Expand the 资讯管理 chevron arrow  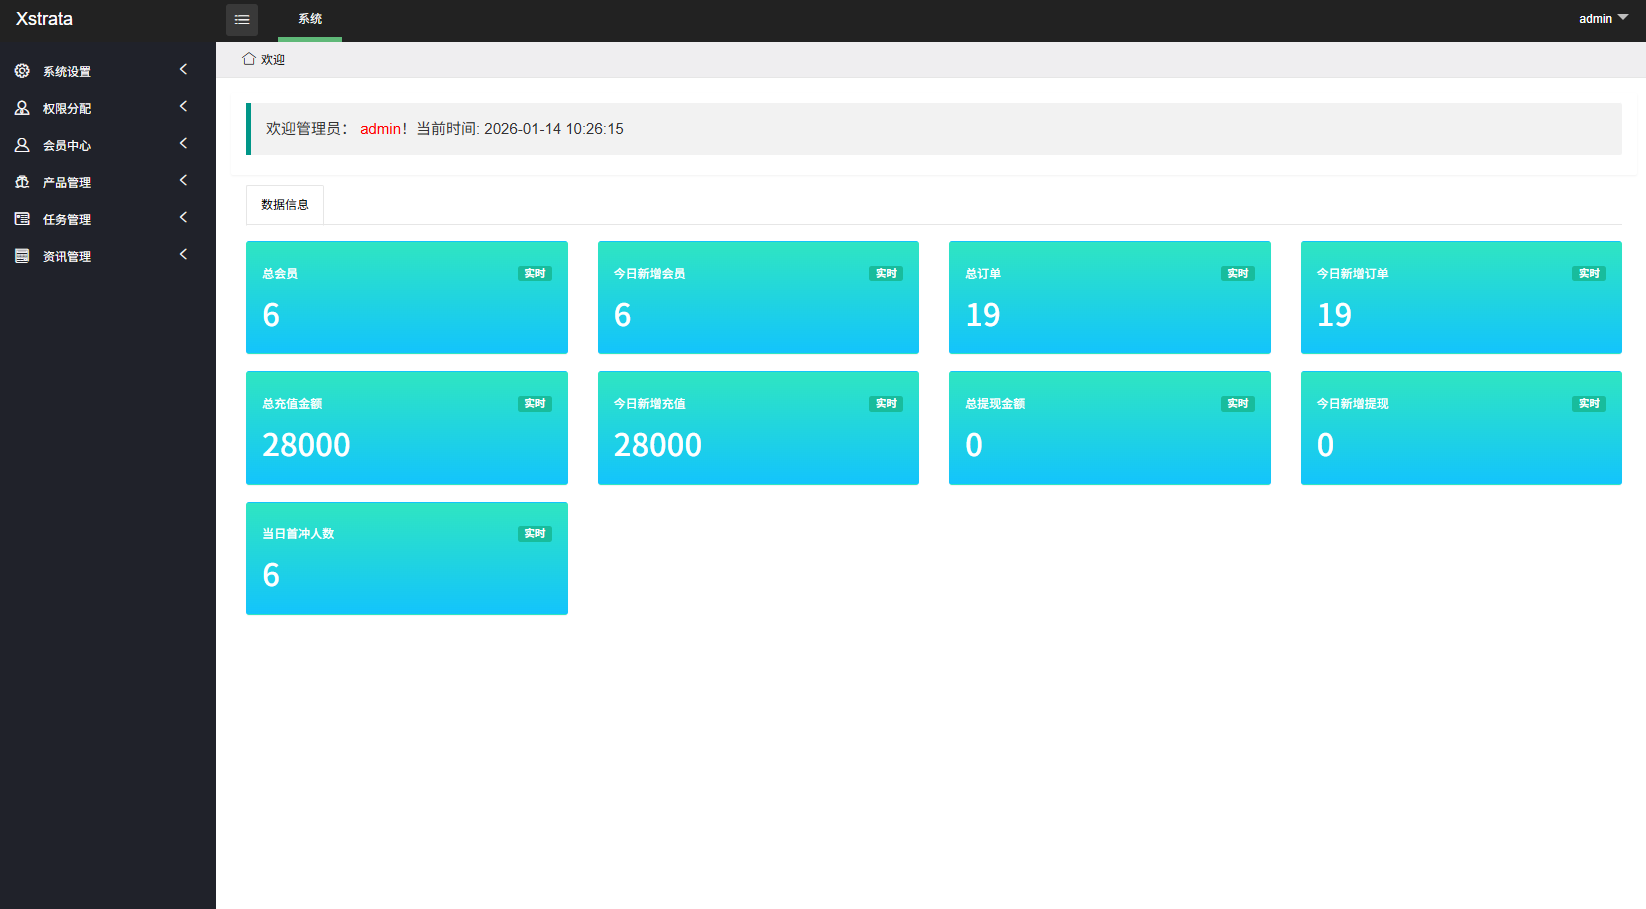click(183, 255)
